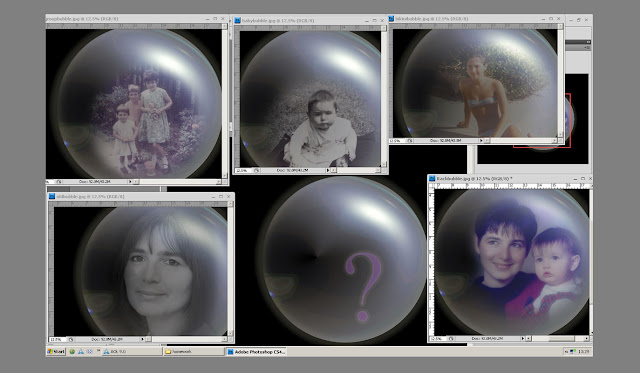Viewport: 640px width, 373px height.
Task: Click scroll-up arrow in bikinibubble.jpg window
Action: pos(561,26)
